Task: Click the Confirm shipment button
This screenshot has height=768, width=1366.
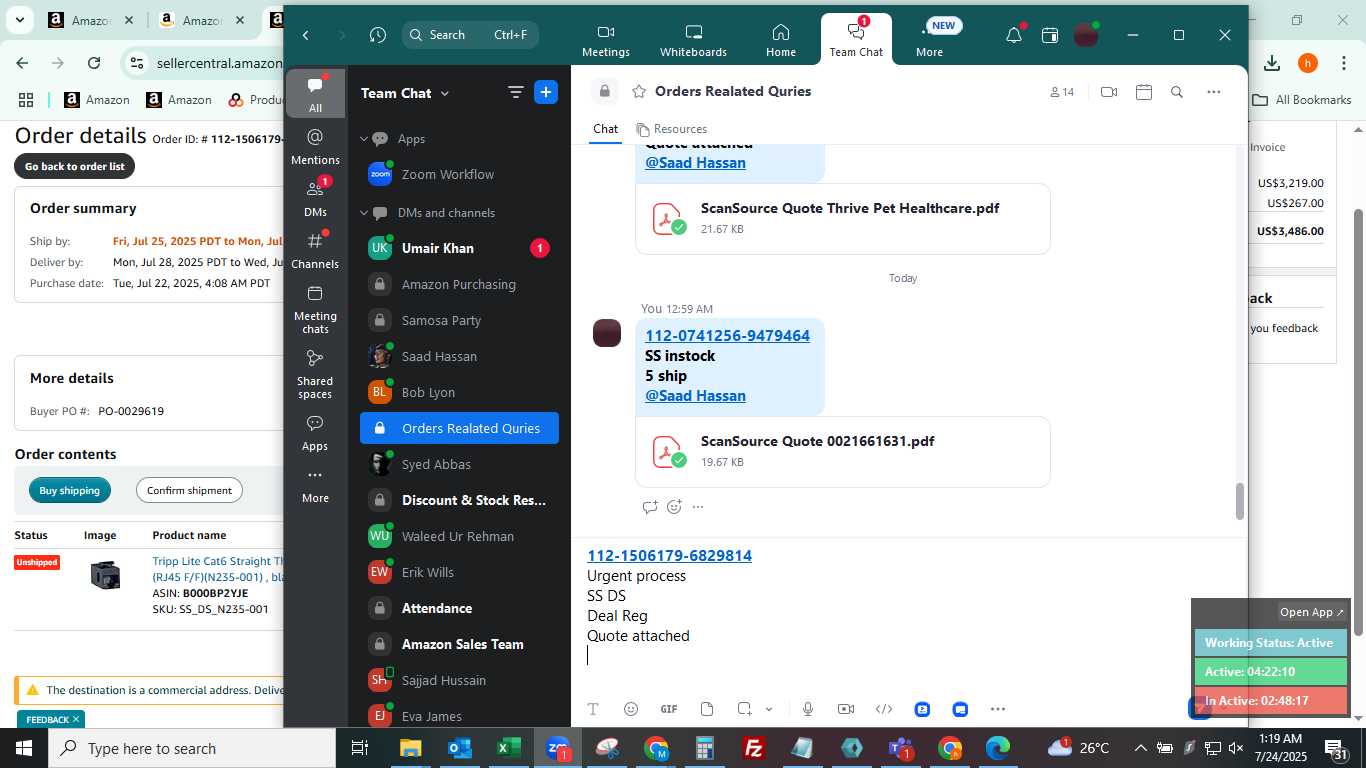Action: tap(189, 490)
